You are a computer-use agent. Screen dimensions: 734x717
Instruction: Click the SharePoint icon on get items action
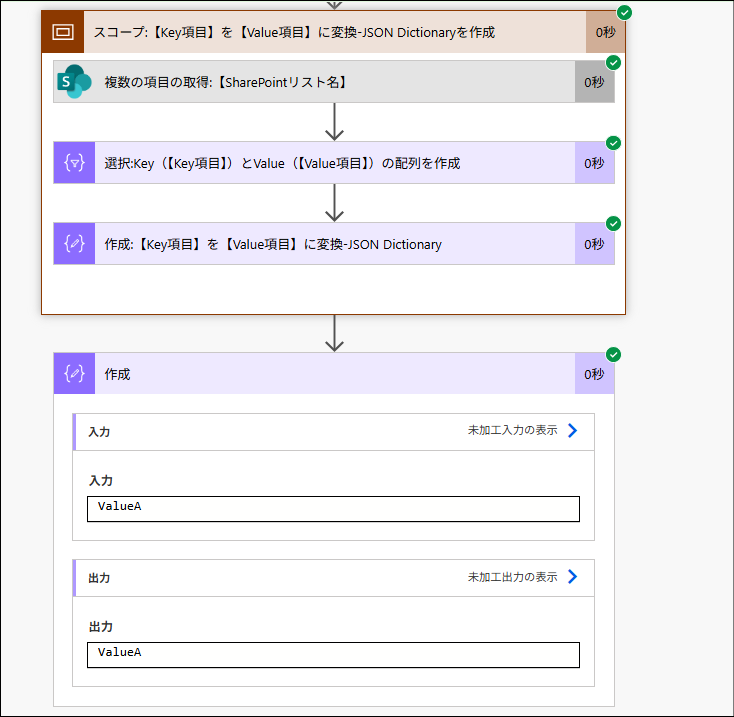pyautogui.click(x=74, y=81)
